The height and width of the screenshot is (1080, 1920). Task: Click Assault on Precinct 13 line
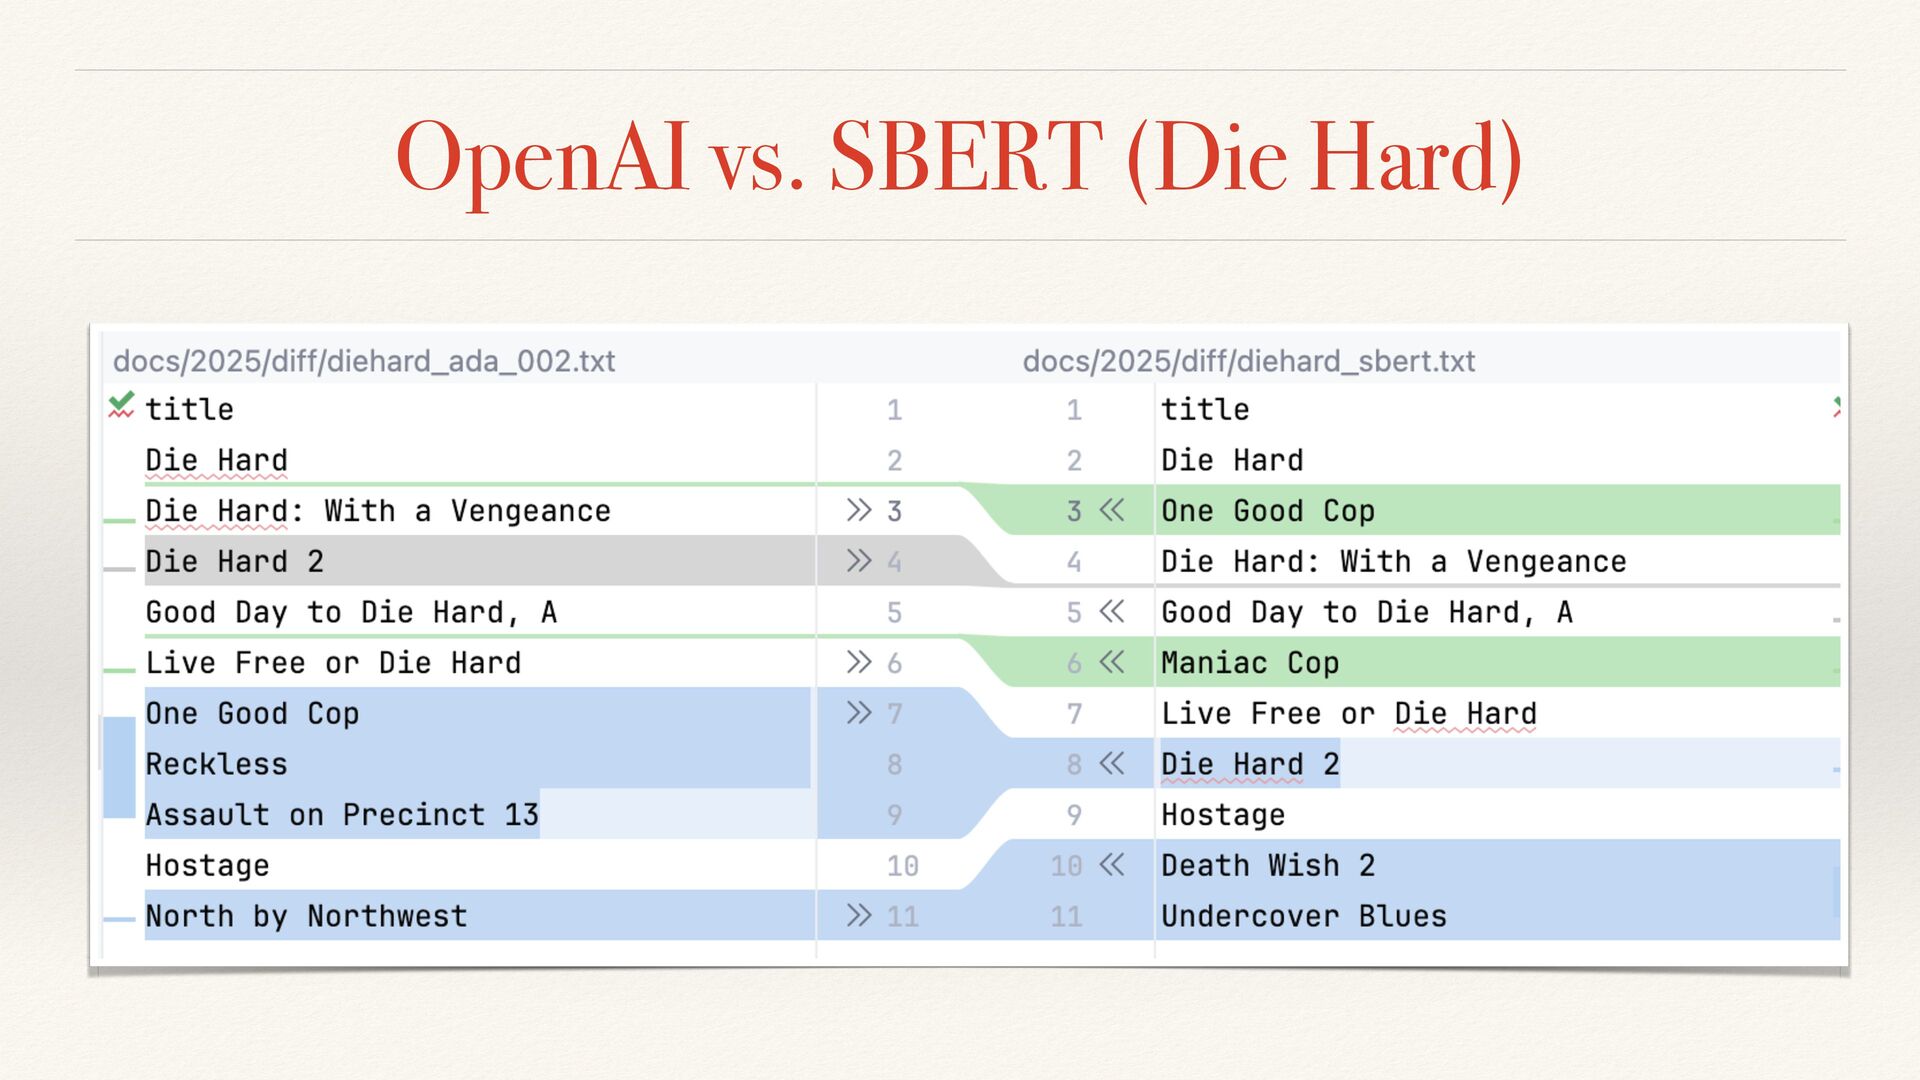click(342, 815)
